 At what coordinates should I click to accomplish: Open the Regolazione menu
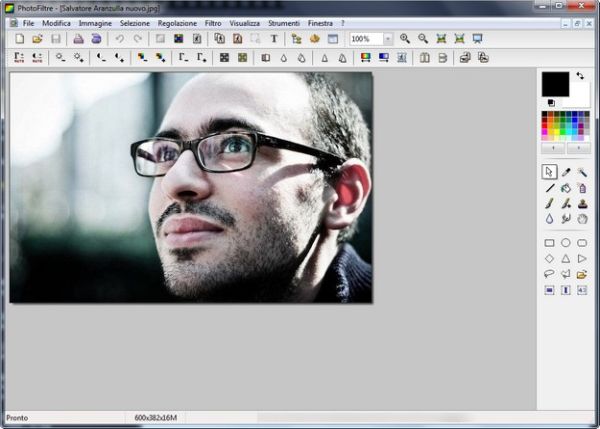tap(177, 22)
